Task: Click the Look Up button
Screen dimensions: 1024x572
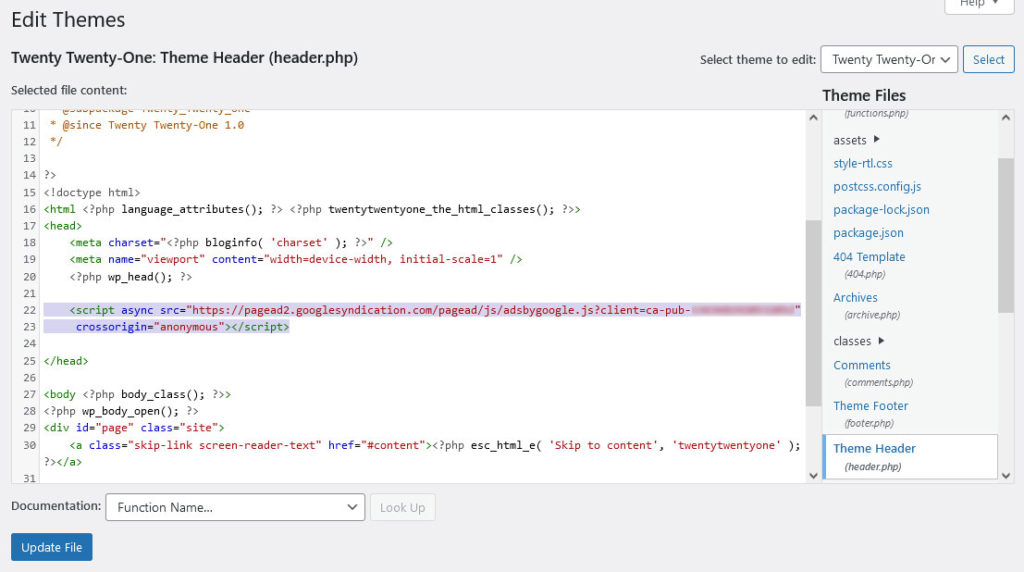Action: [x=402, y=507]
